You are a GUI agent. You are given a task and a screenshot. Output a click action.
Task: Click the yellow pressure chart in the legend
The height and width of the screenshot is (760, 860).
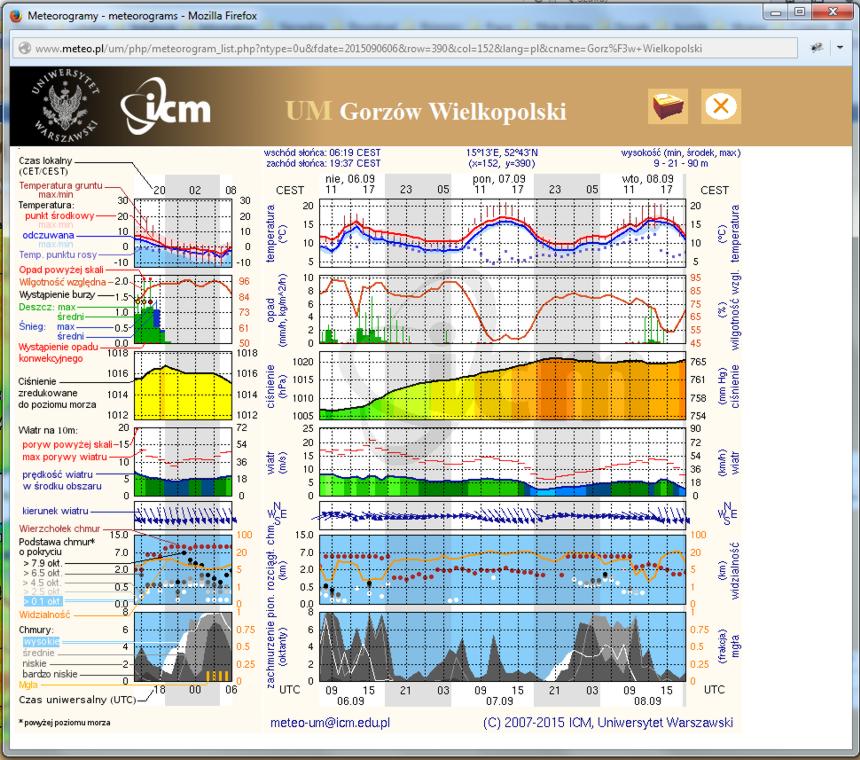point(183,385)
